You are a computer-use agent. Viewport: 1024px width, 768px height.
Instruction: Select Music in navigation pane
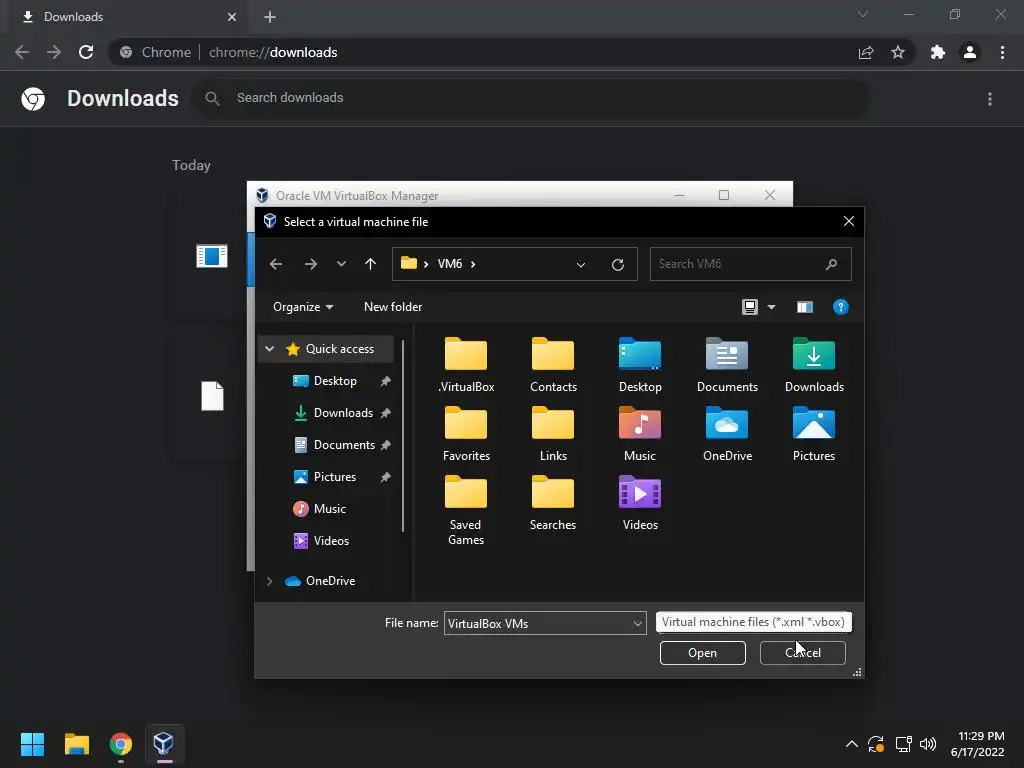[x=329, y=509]
